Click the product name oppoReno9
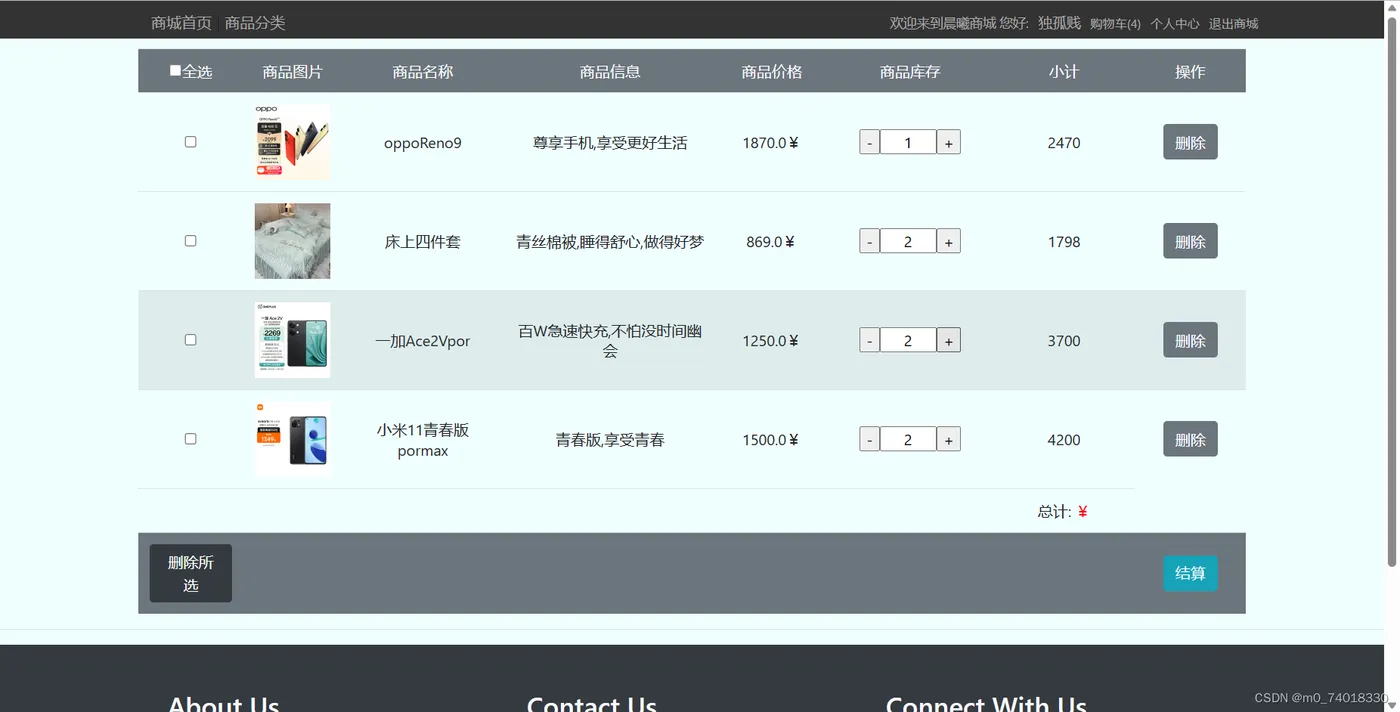 pyautogui.click(x=423, y=143)
